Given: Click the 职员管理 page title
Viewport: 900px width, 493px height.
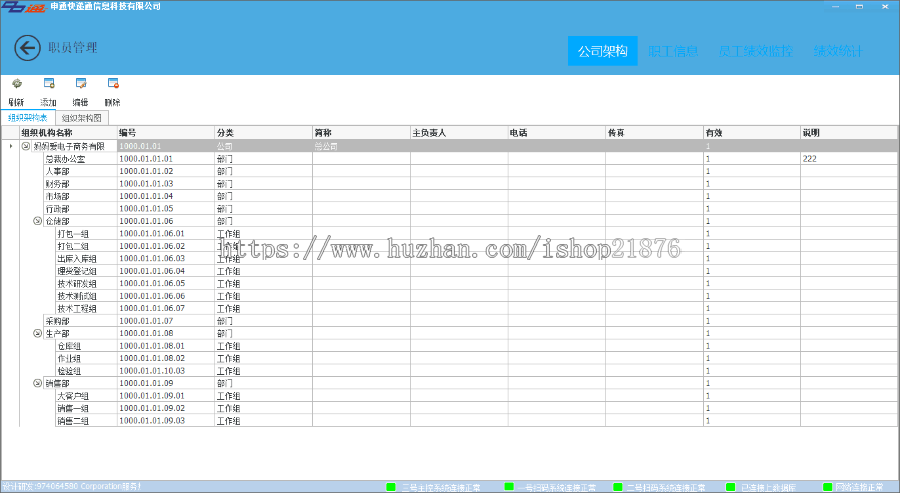Looking at the screenshot, I should [73, 48].
